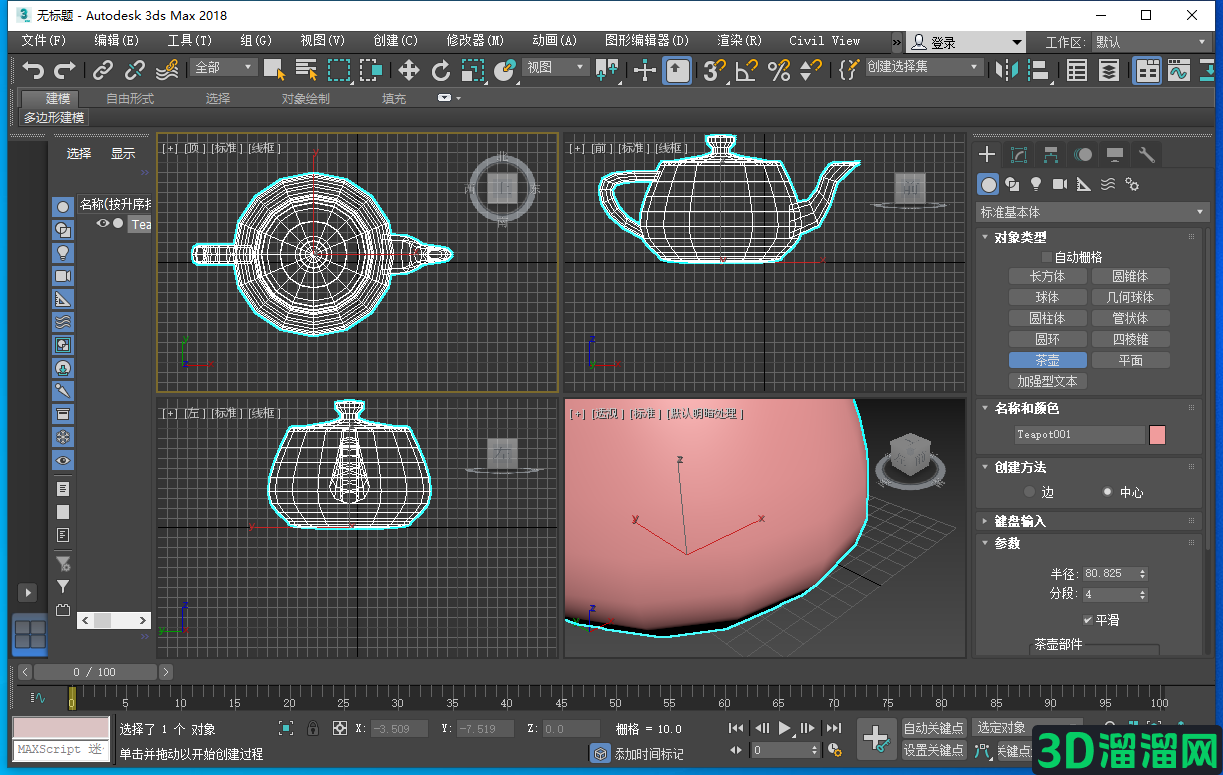Click the 球体 creation button
This screenshot has width=1223, height=775.
(1047, 296)
